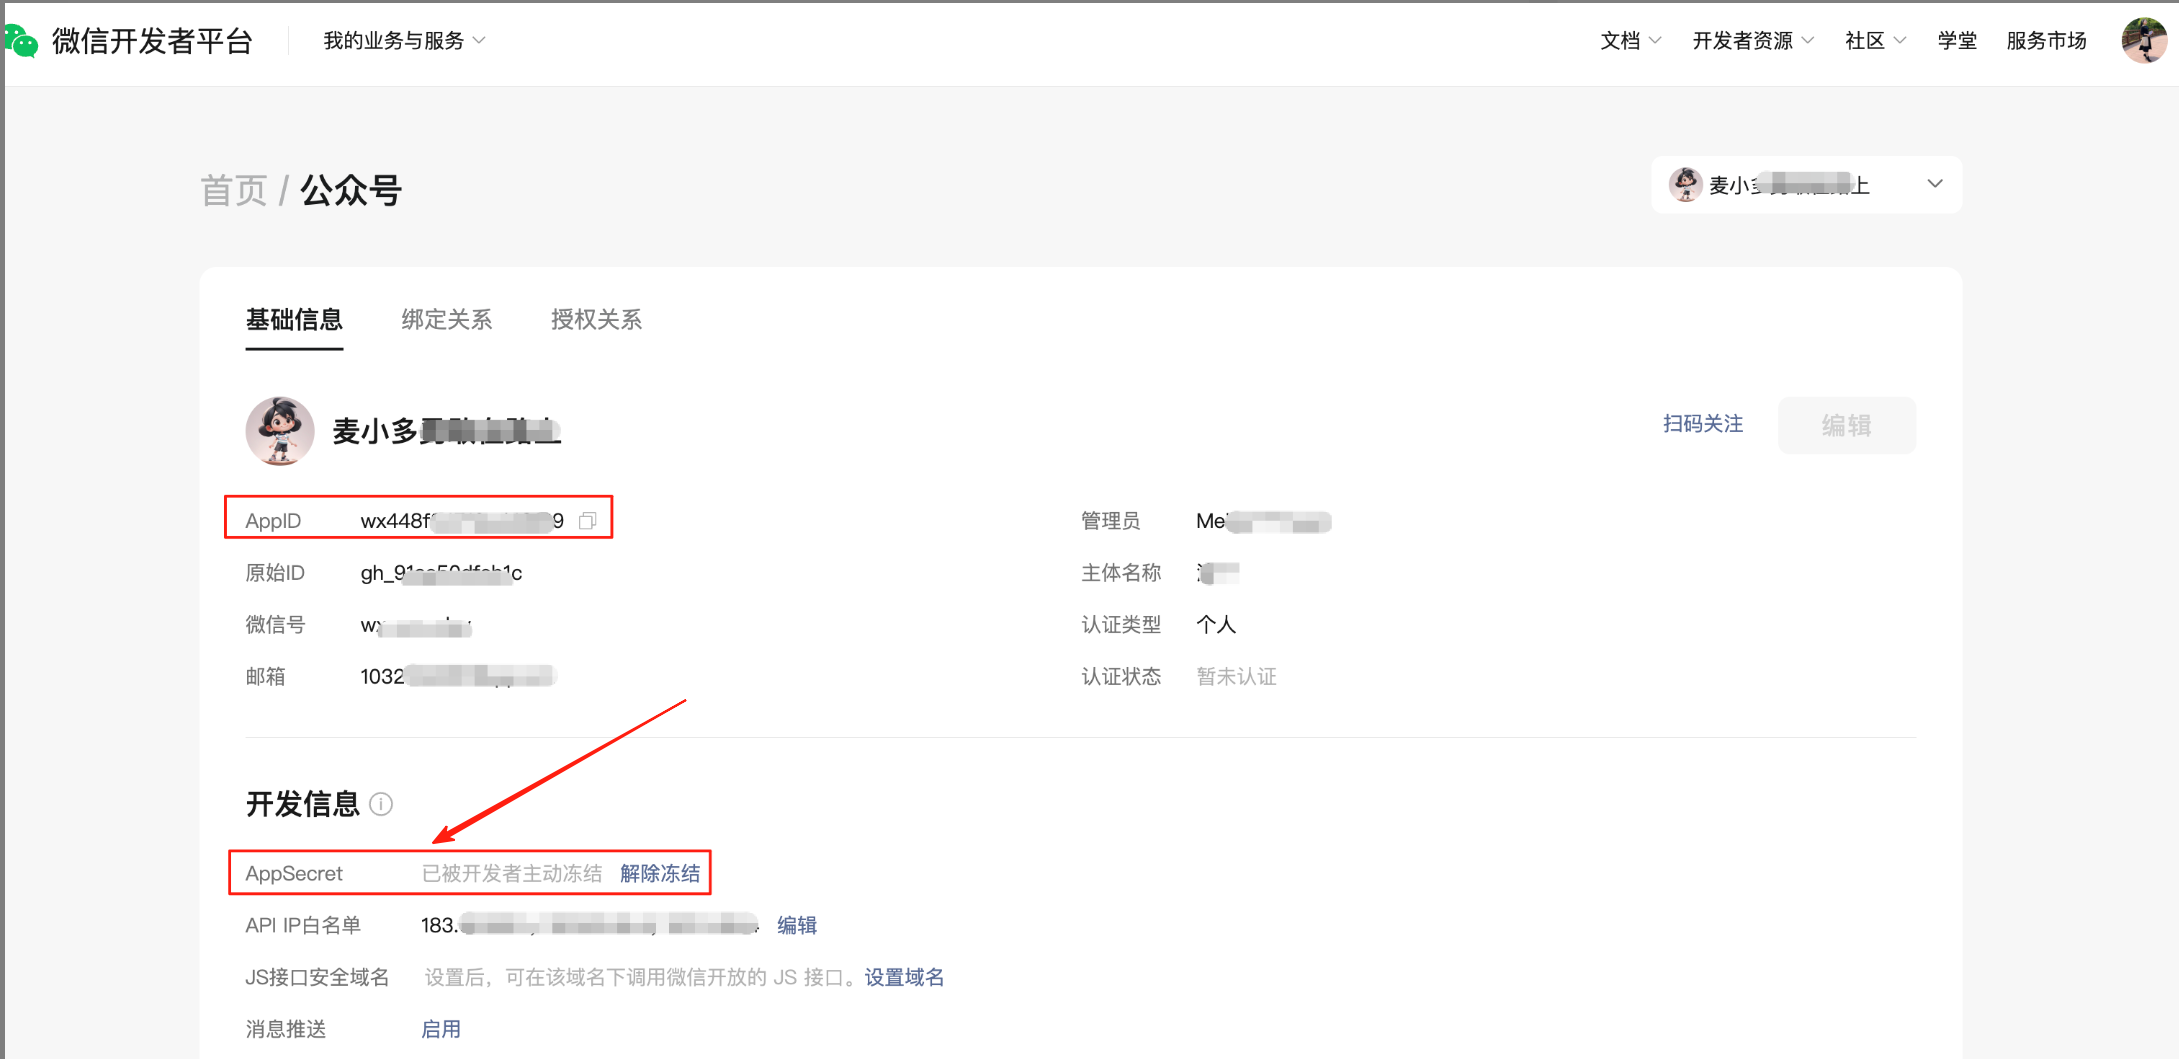Open the account switcher dropdown
Screen dimensions: 2180x1060
pyautogui.click(x=1806, y=185)
